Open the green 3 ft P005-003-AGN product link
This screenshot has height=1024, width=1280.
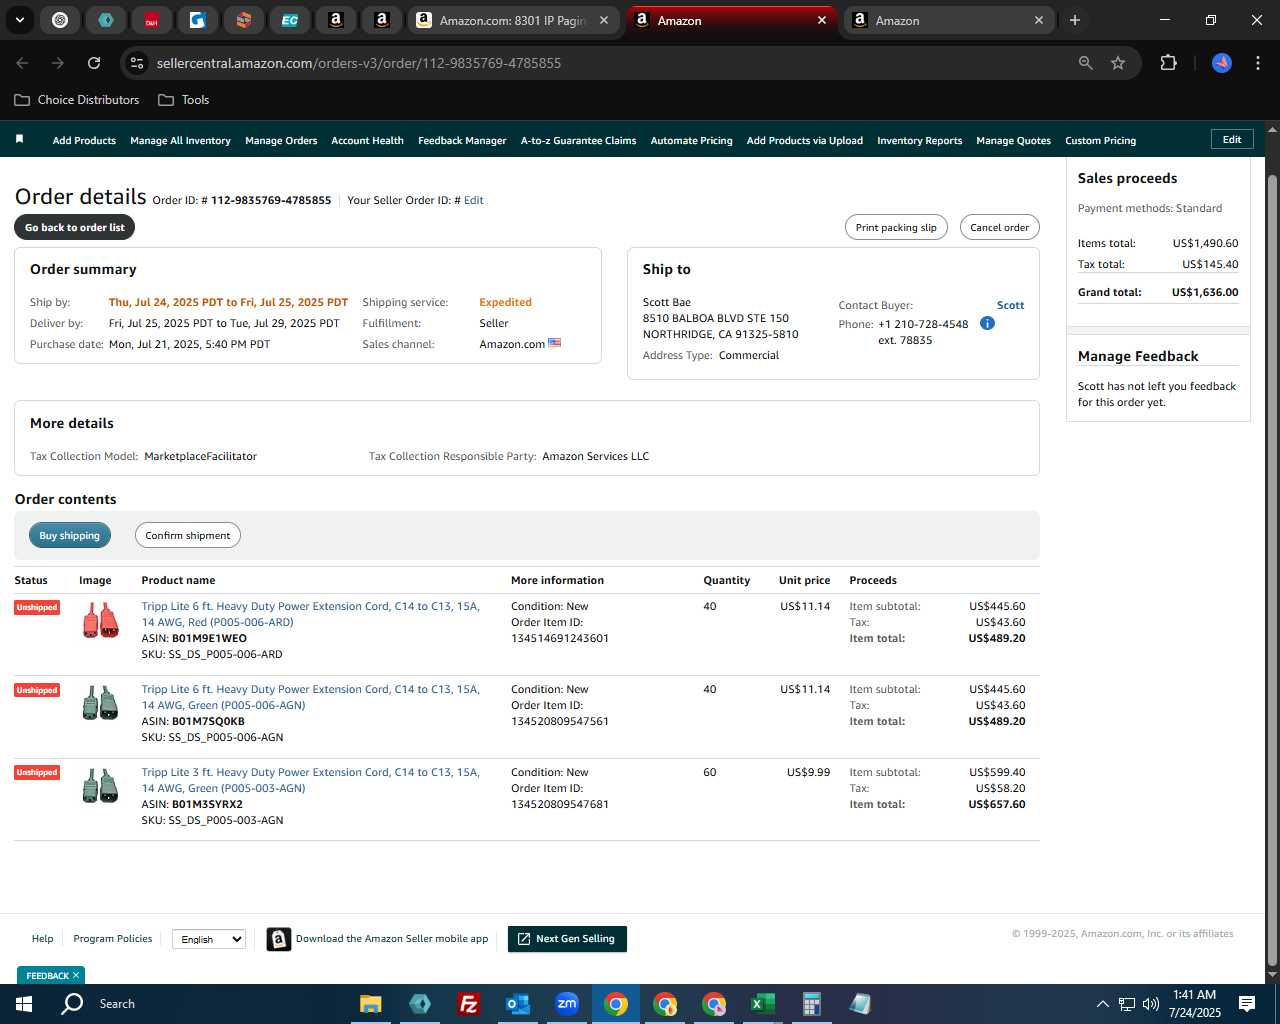311,780
